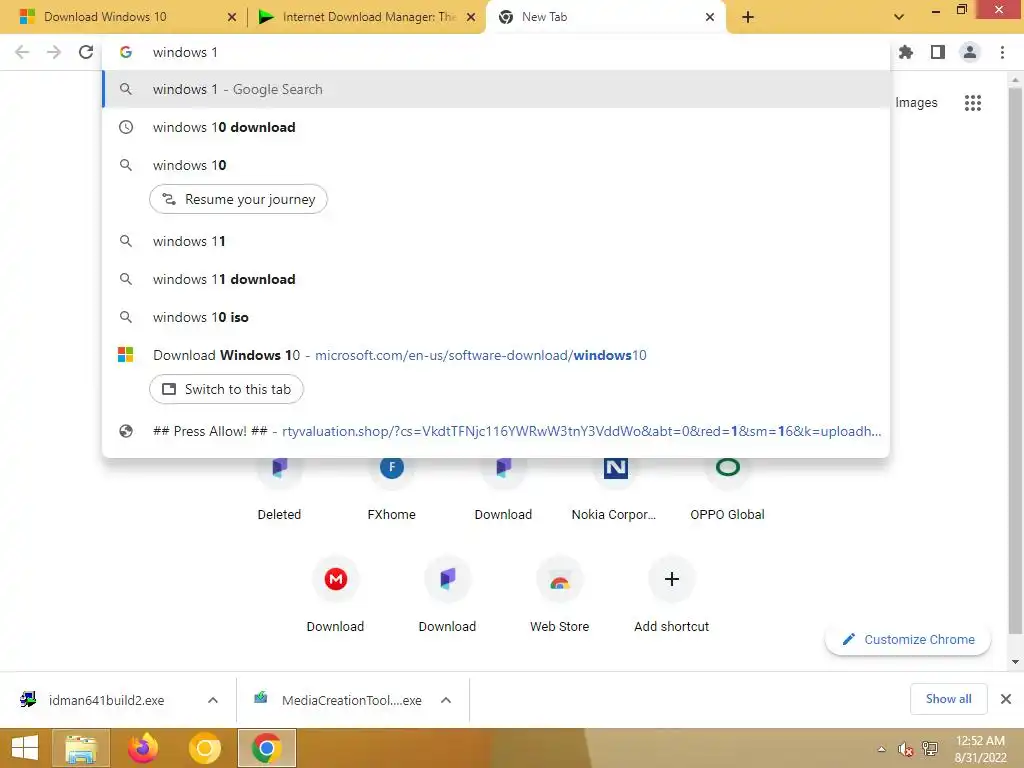The height and width of the screenshot is (768, 1024).
Task: Open the Images link
Action: pos(916,103)
